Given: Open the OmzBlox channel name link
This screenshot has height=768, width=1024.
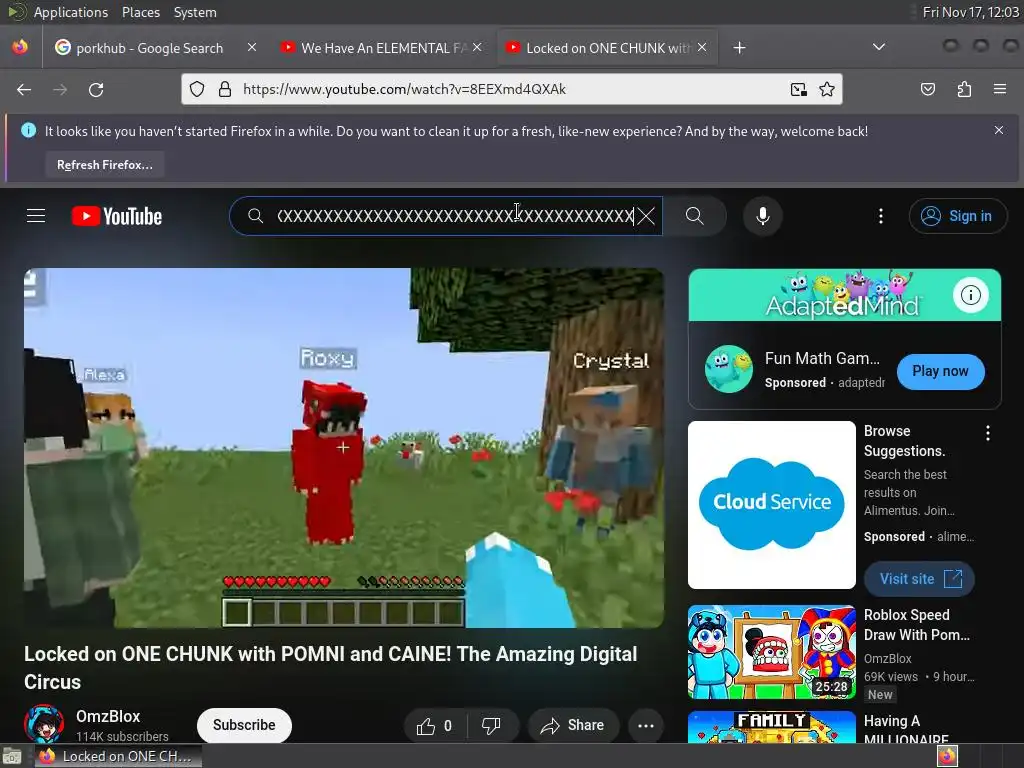Looking at the screenshot, I should (x=108, y=716).
